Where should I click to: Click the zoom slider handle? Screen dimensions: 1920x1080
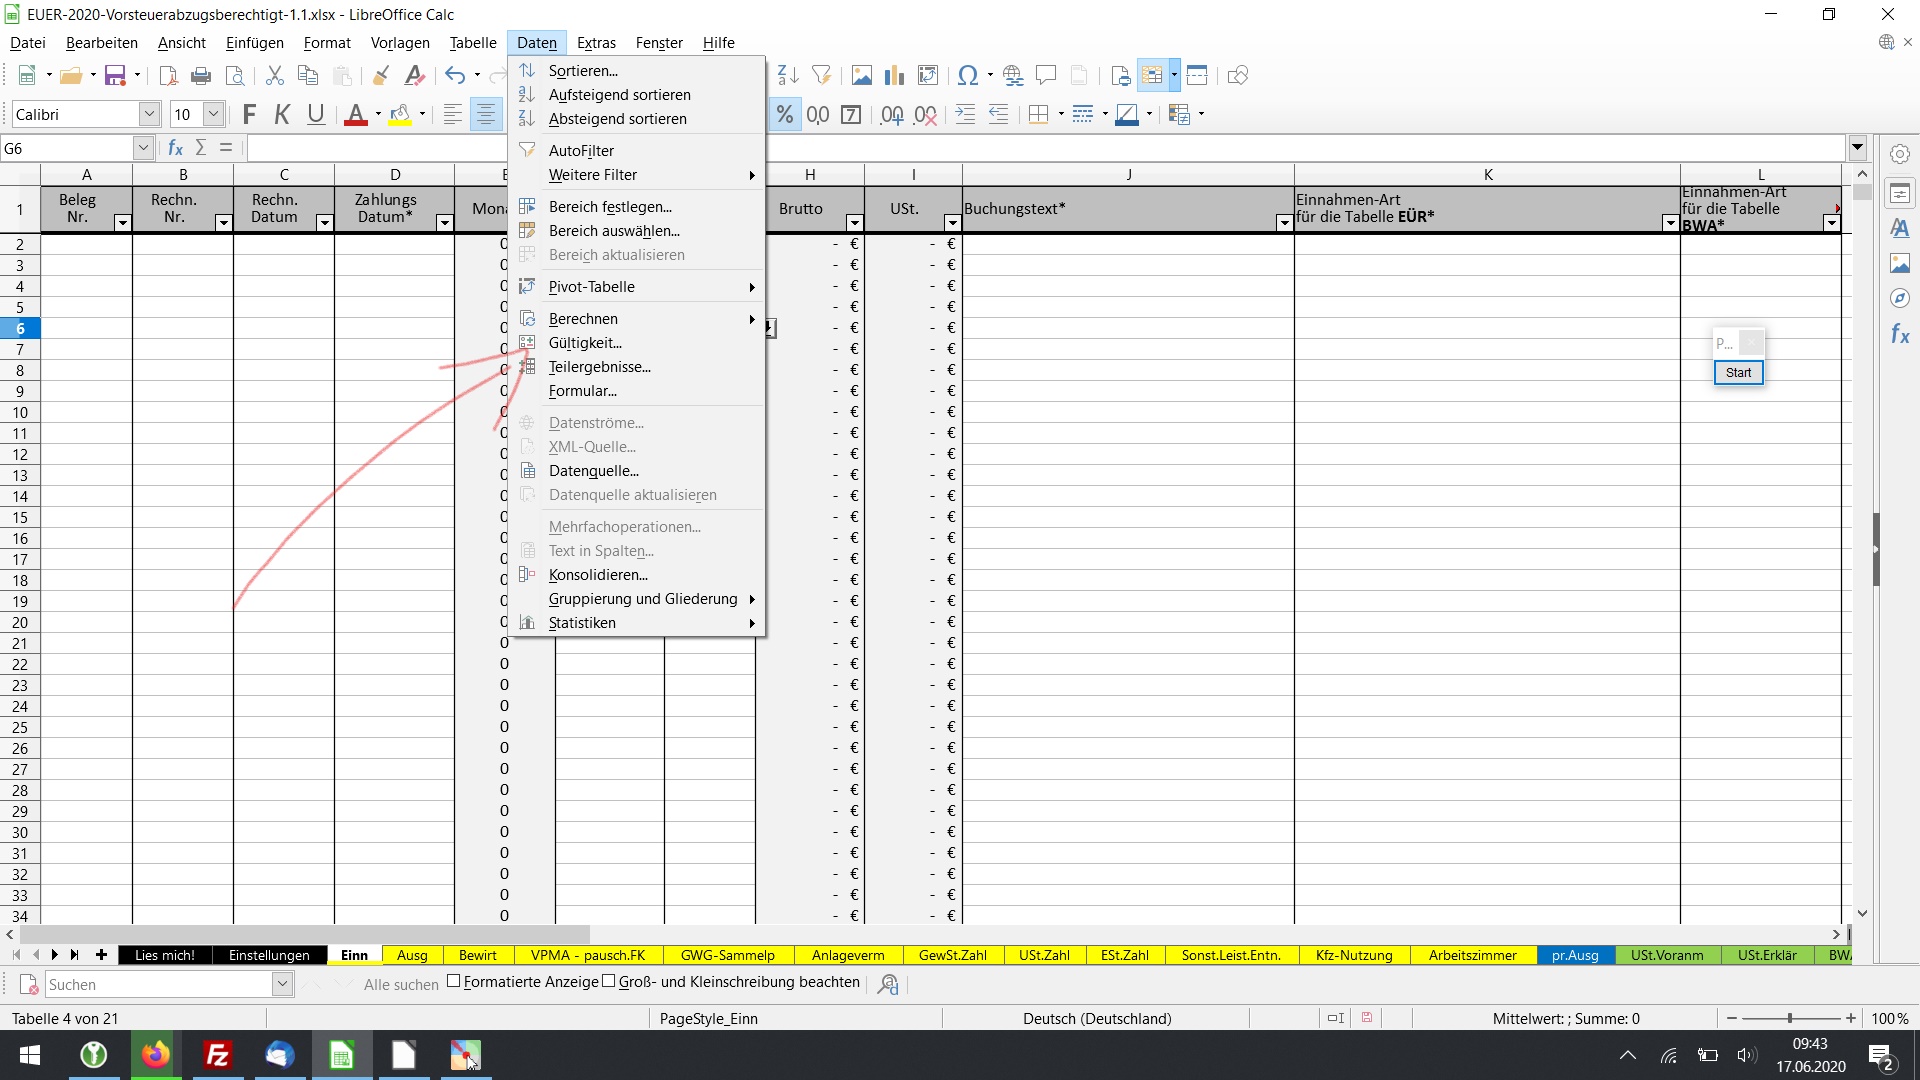[1790, 1018]
